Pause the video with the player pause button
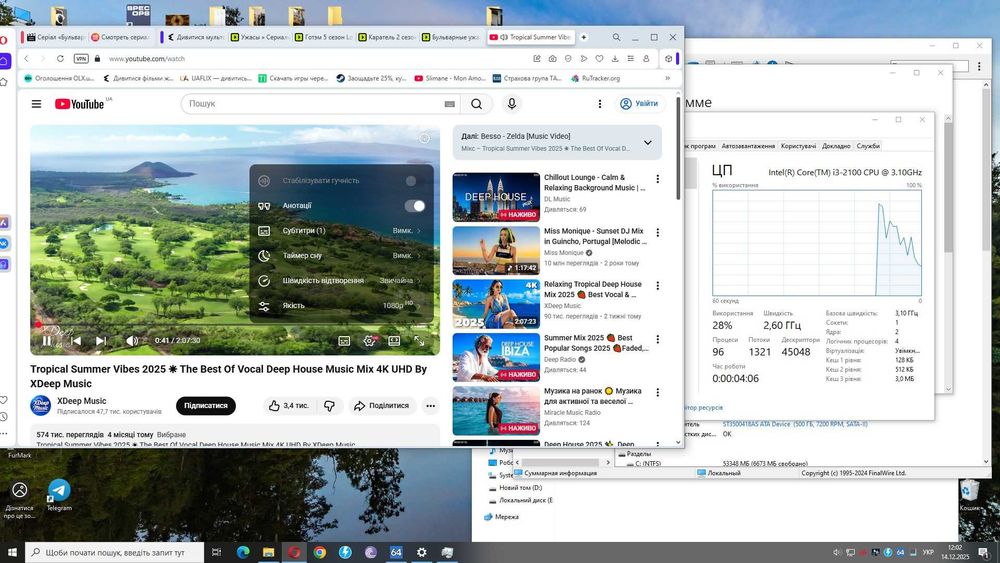Image resolution: width=1000 pixels, height=563 pixels. [47, 340]
